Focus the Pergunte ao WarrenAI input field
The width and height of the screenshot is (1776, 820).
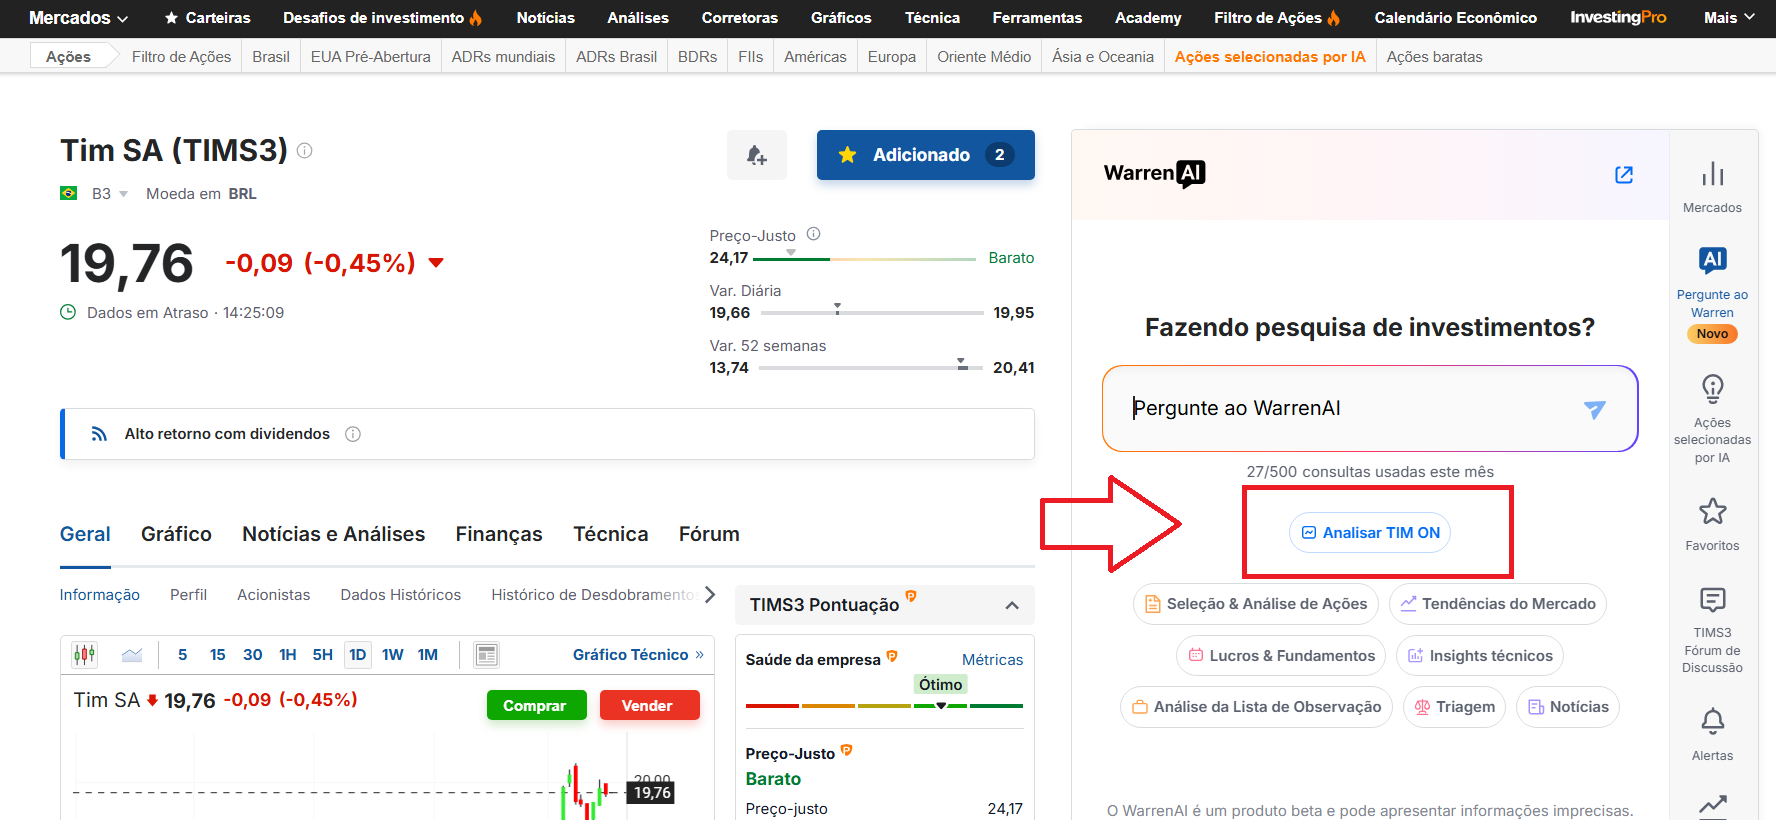[x=1370, y=409]
